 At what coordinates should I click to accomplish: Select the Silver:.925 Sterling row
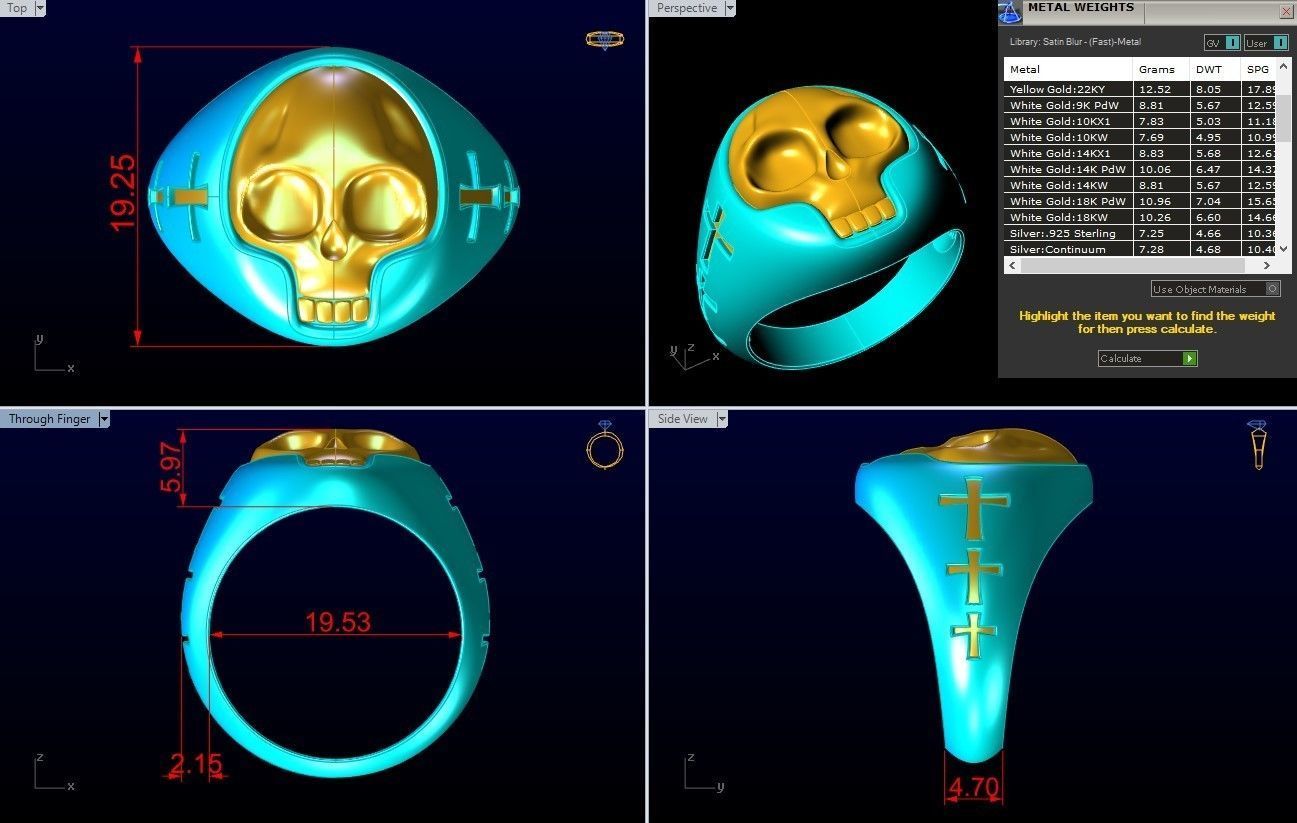1141,233
